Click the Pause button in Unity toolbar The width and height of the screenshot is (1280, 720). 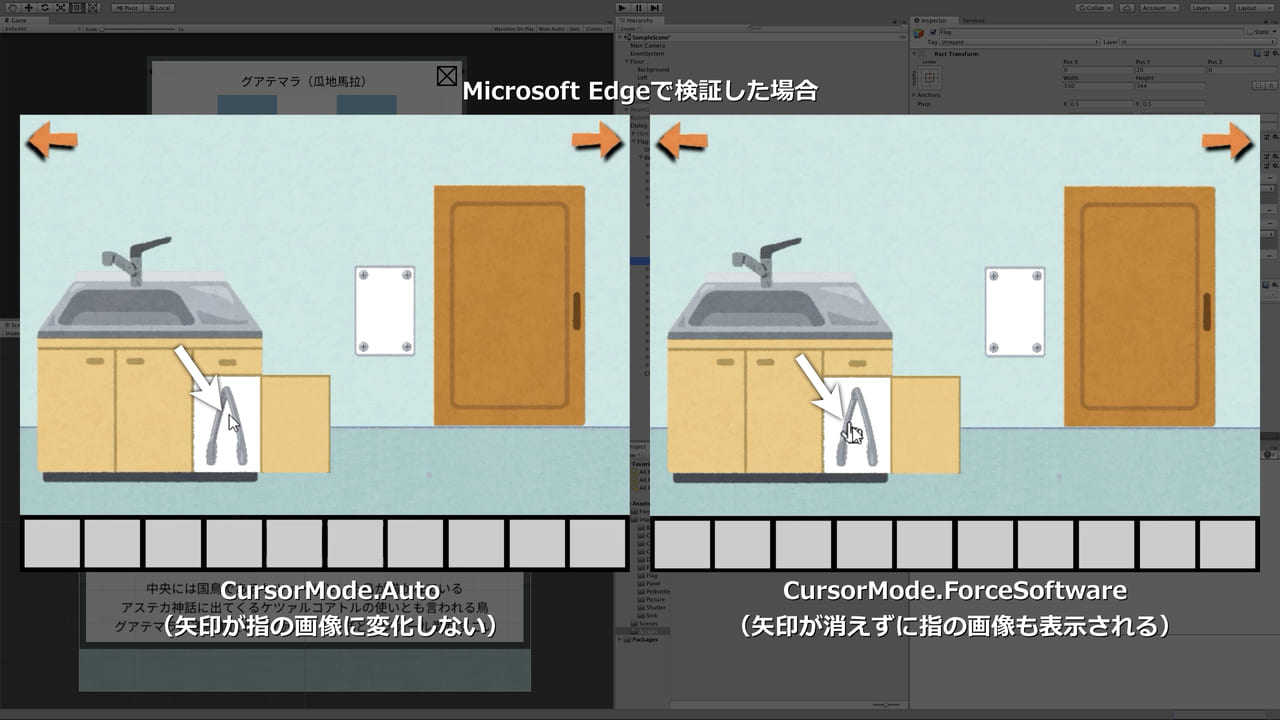[x=638, y=7]
